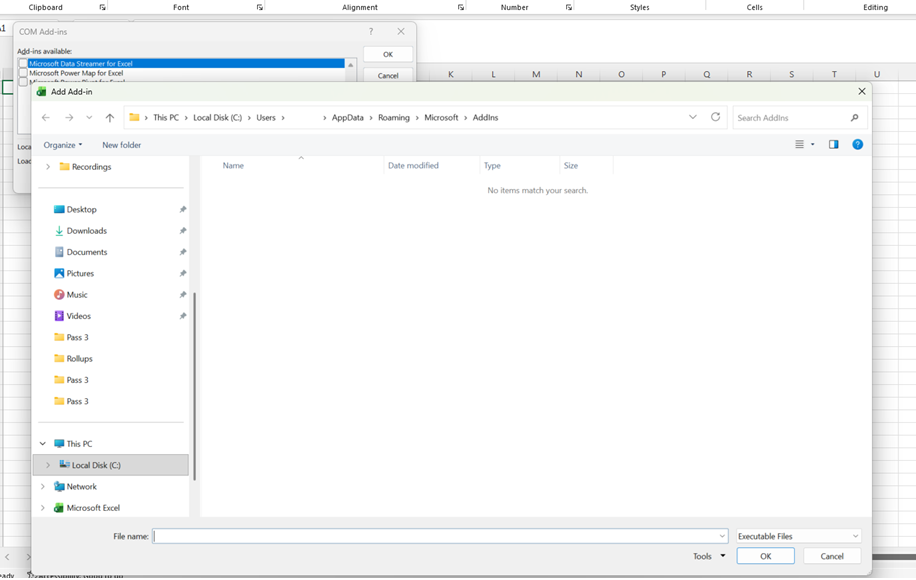Select Documents in navigation pane

[x=86, y=252]
